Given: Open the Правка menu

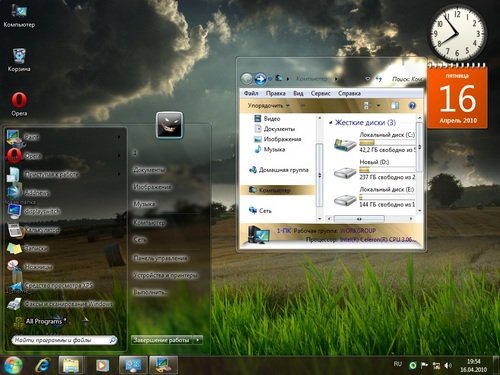Looking at the screenshot, I should click(275, 93).
